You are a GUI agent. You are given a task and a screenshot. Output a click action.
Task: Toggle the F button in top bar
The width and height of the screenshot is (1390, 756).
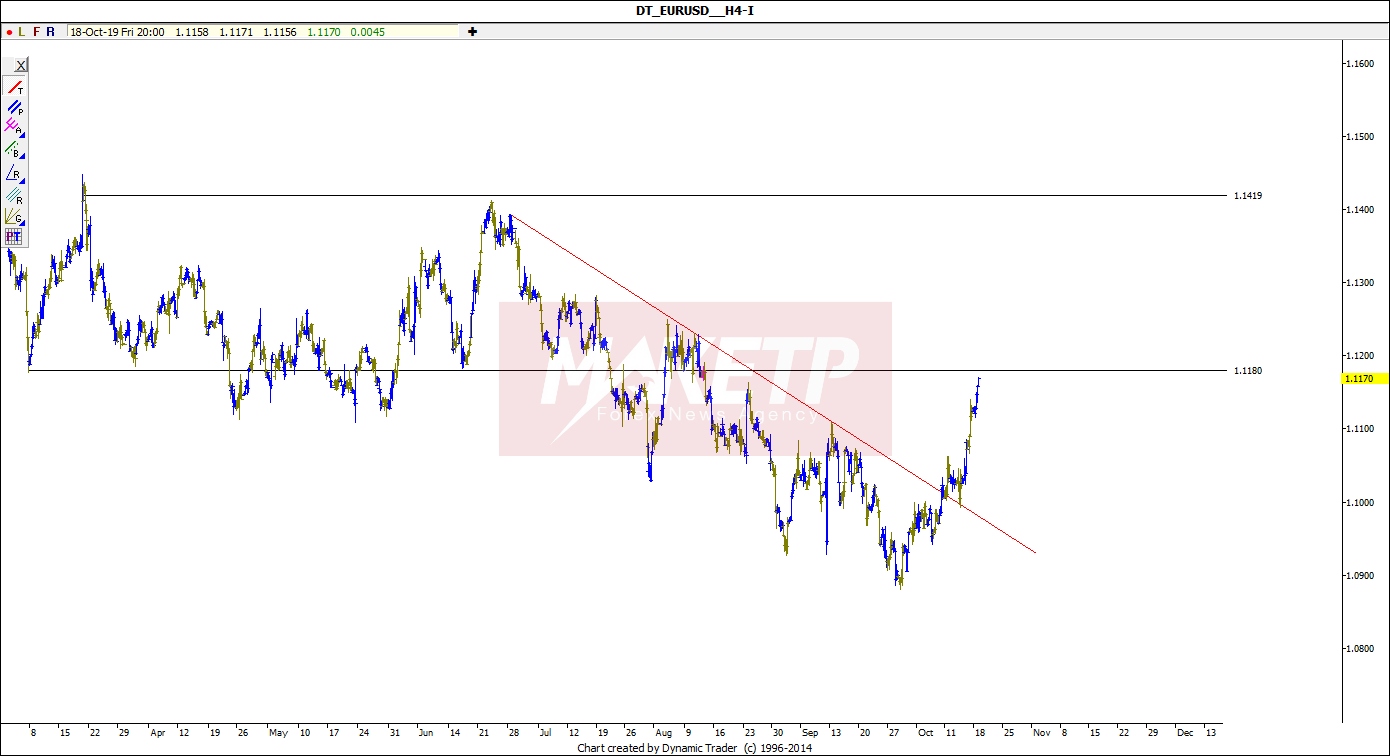(x=37, y=32)
